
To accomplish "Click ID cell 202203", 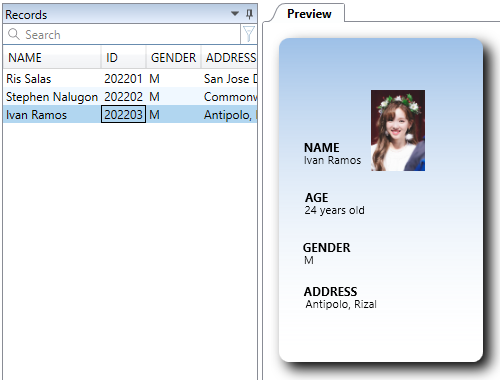I will [123, 115].
